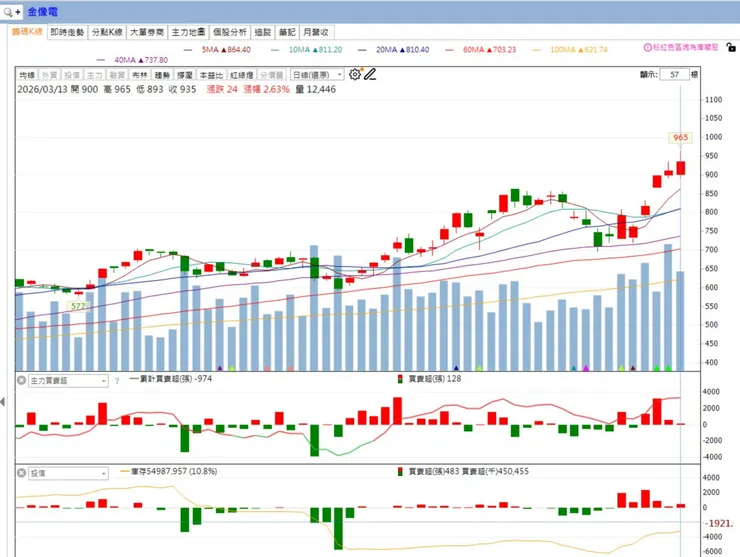Click the teal triangle marker below chart

[574, 368]
